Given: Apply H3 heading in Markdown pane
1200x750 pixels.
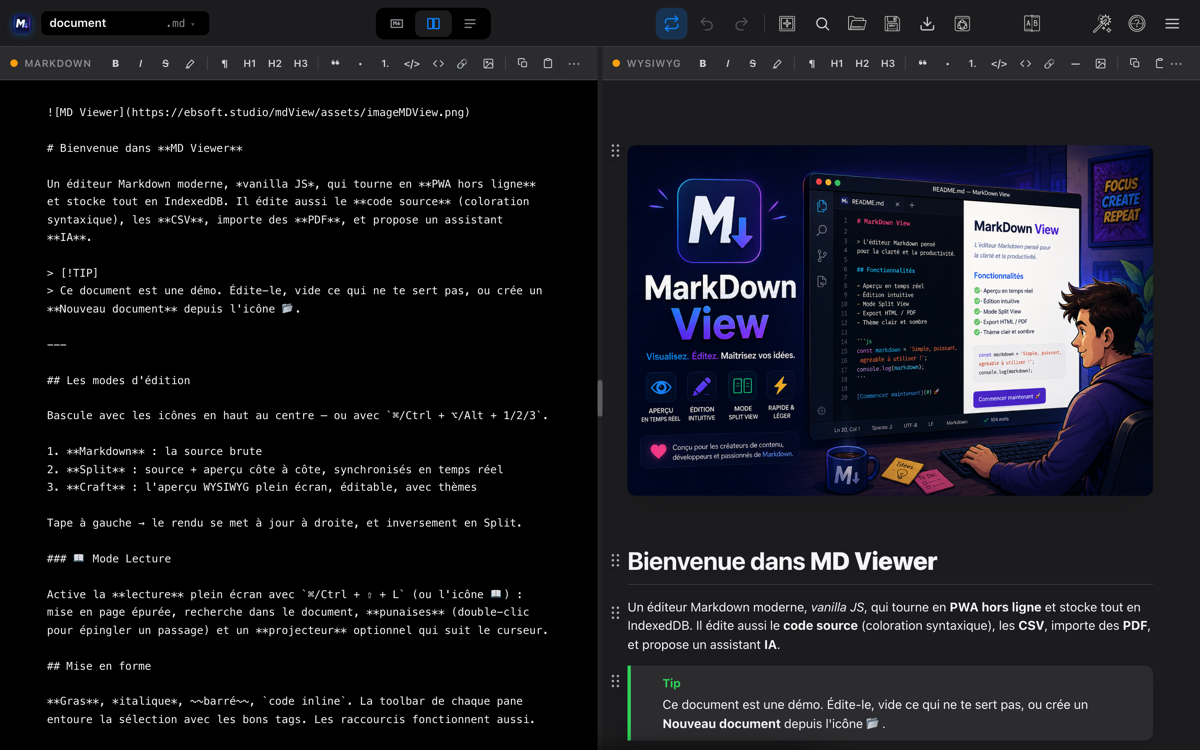Looking at the screenshot, I should click(301, 64).
